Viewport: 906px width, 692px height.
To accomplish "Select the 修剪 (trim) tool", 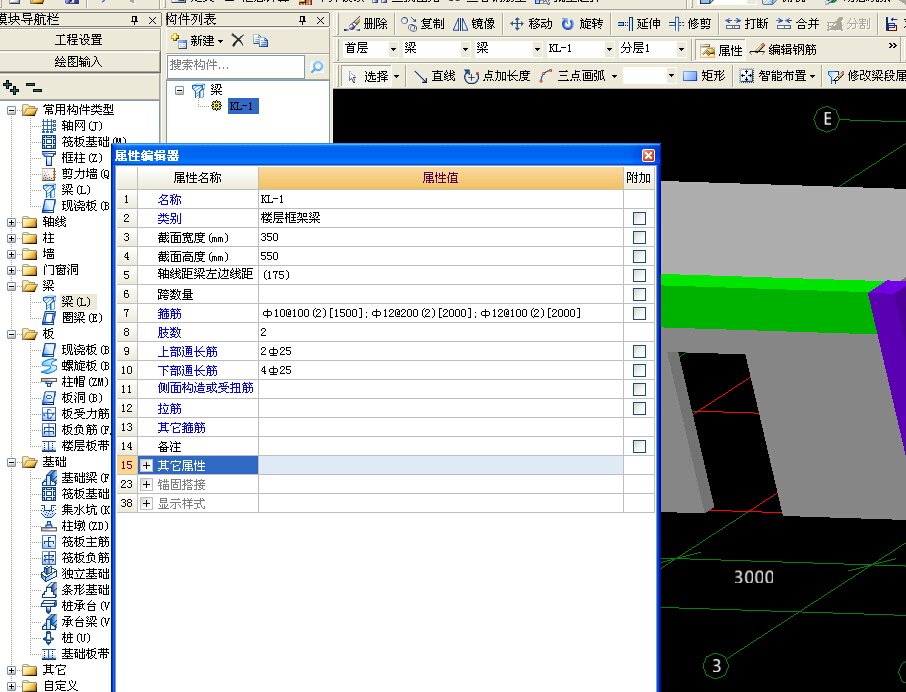I will (x=690, y=24).
